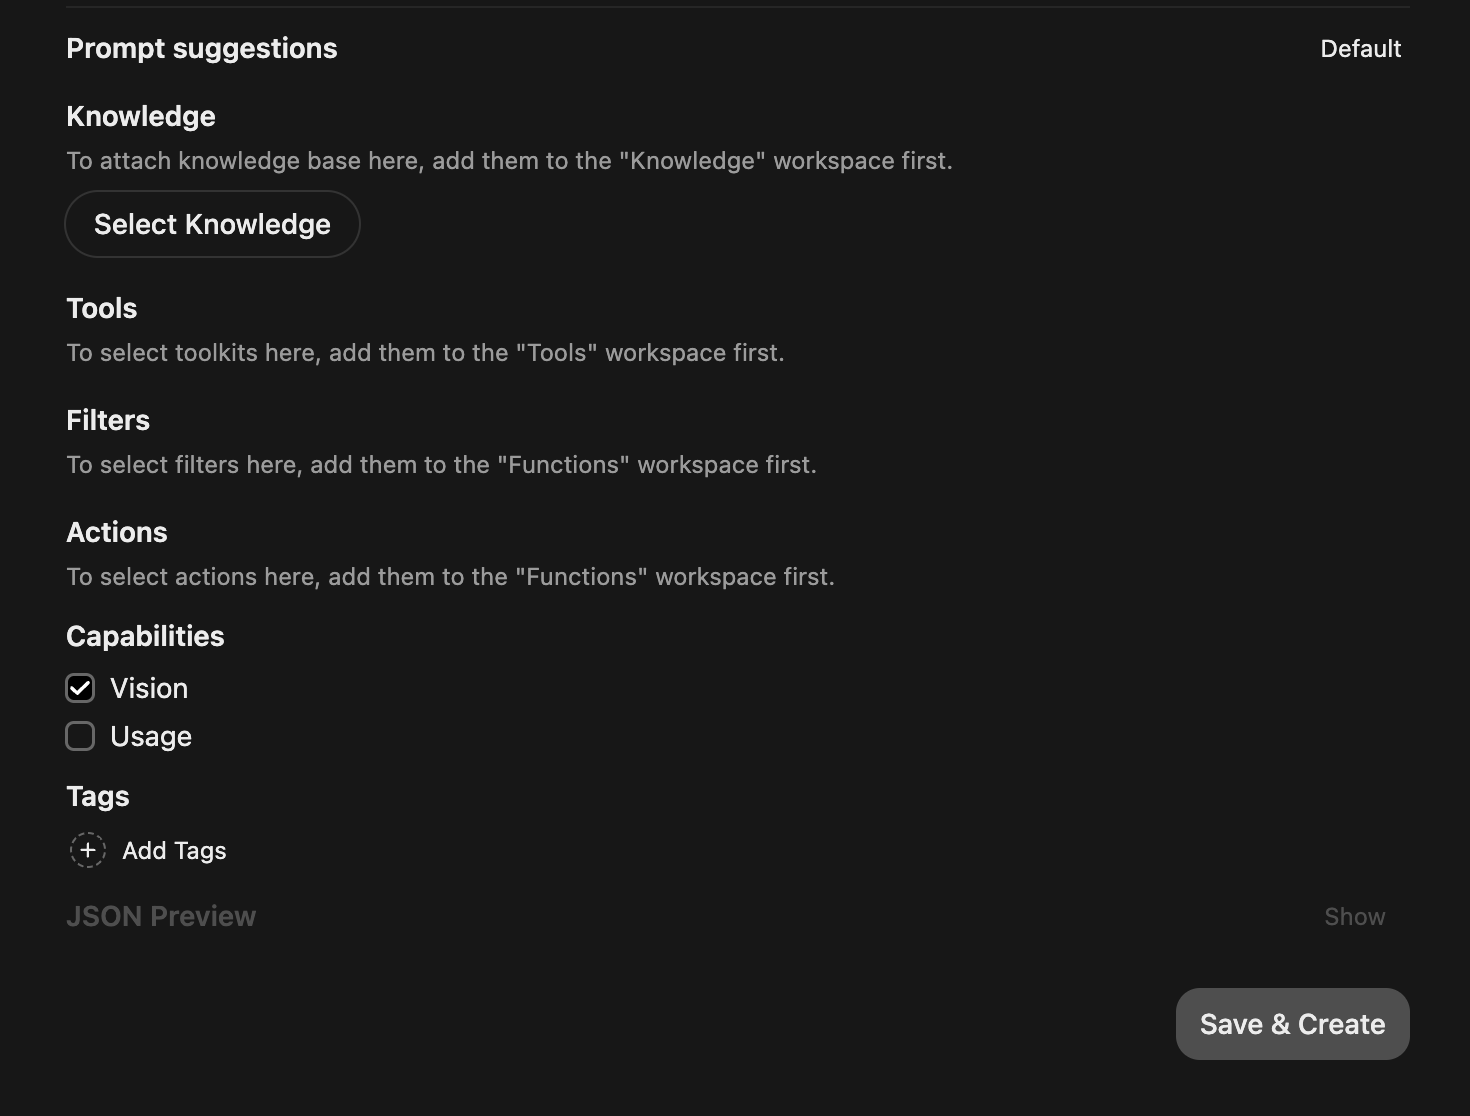Show the JSON Preview section
The image size is (1470, 1116).
pyautogui.click(x=1354, y=917)
